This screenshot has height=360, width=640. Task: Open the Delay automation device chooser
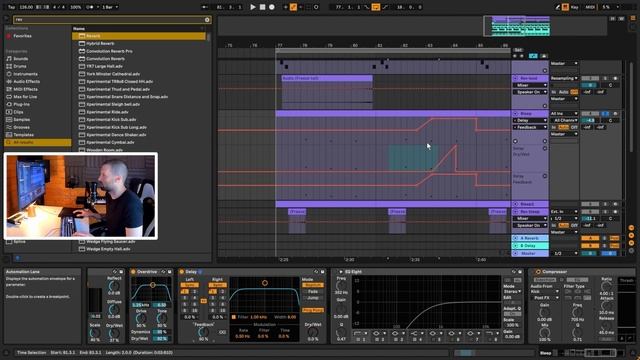[530, 120]
